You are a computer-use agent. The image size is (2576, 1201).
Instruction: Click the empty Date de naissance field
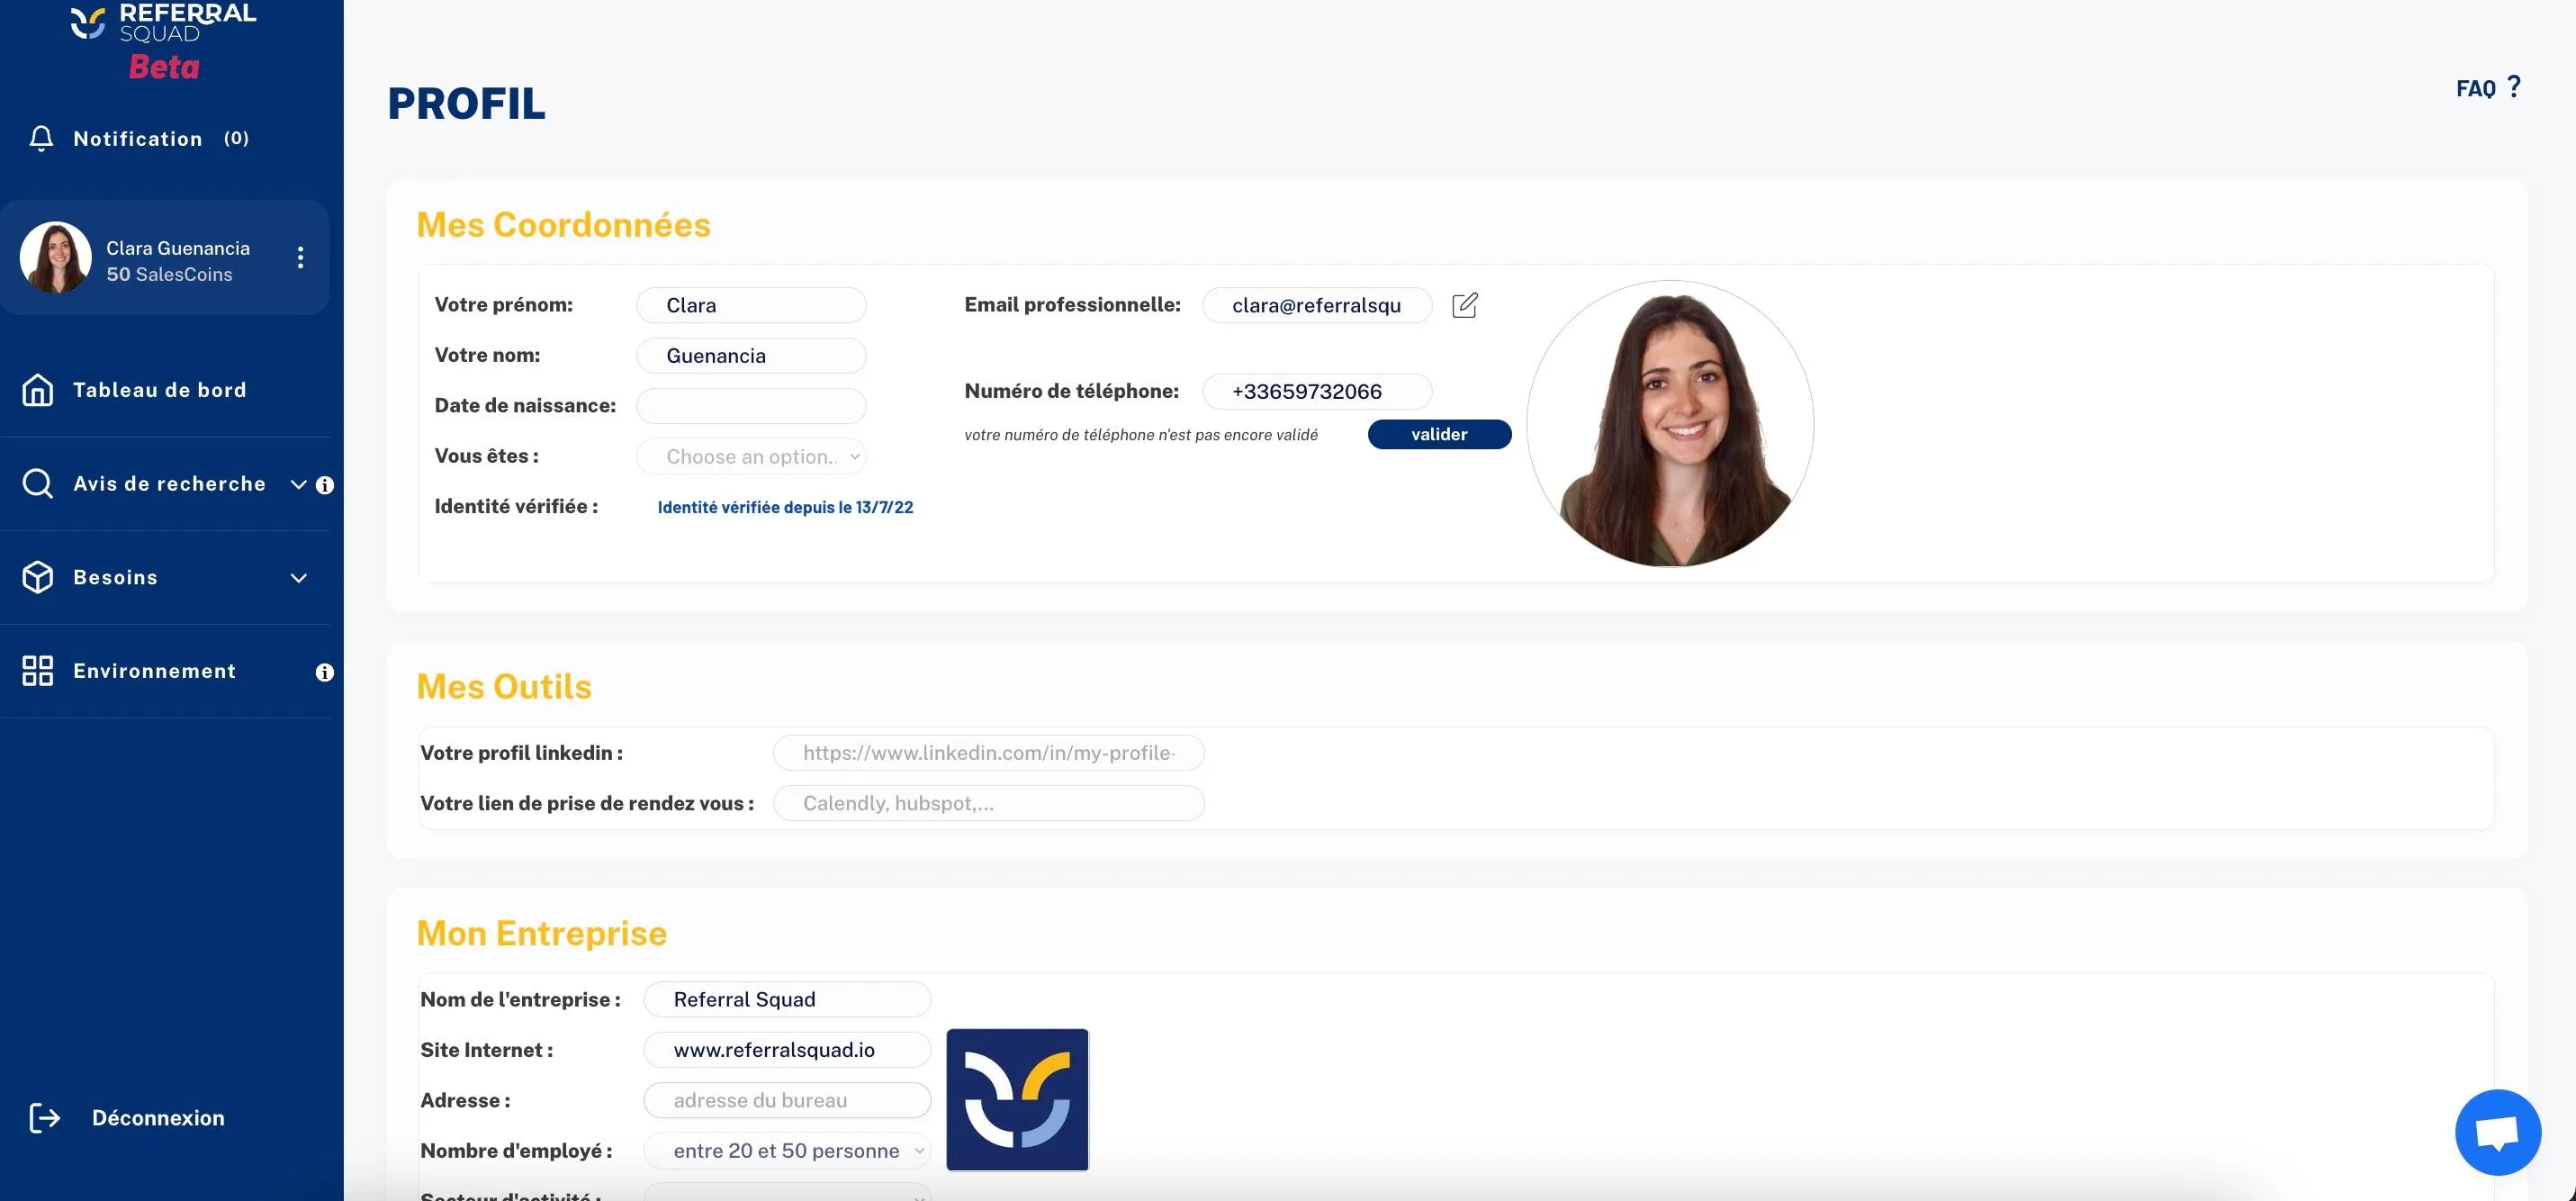point(751,406)
